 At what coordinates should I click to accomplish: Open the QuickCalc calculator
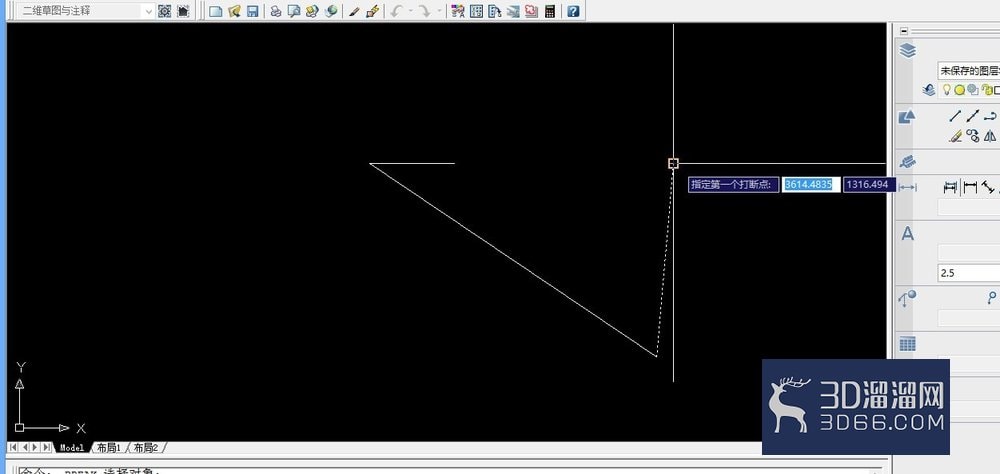[x=550, y=11]
